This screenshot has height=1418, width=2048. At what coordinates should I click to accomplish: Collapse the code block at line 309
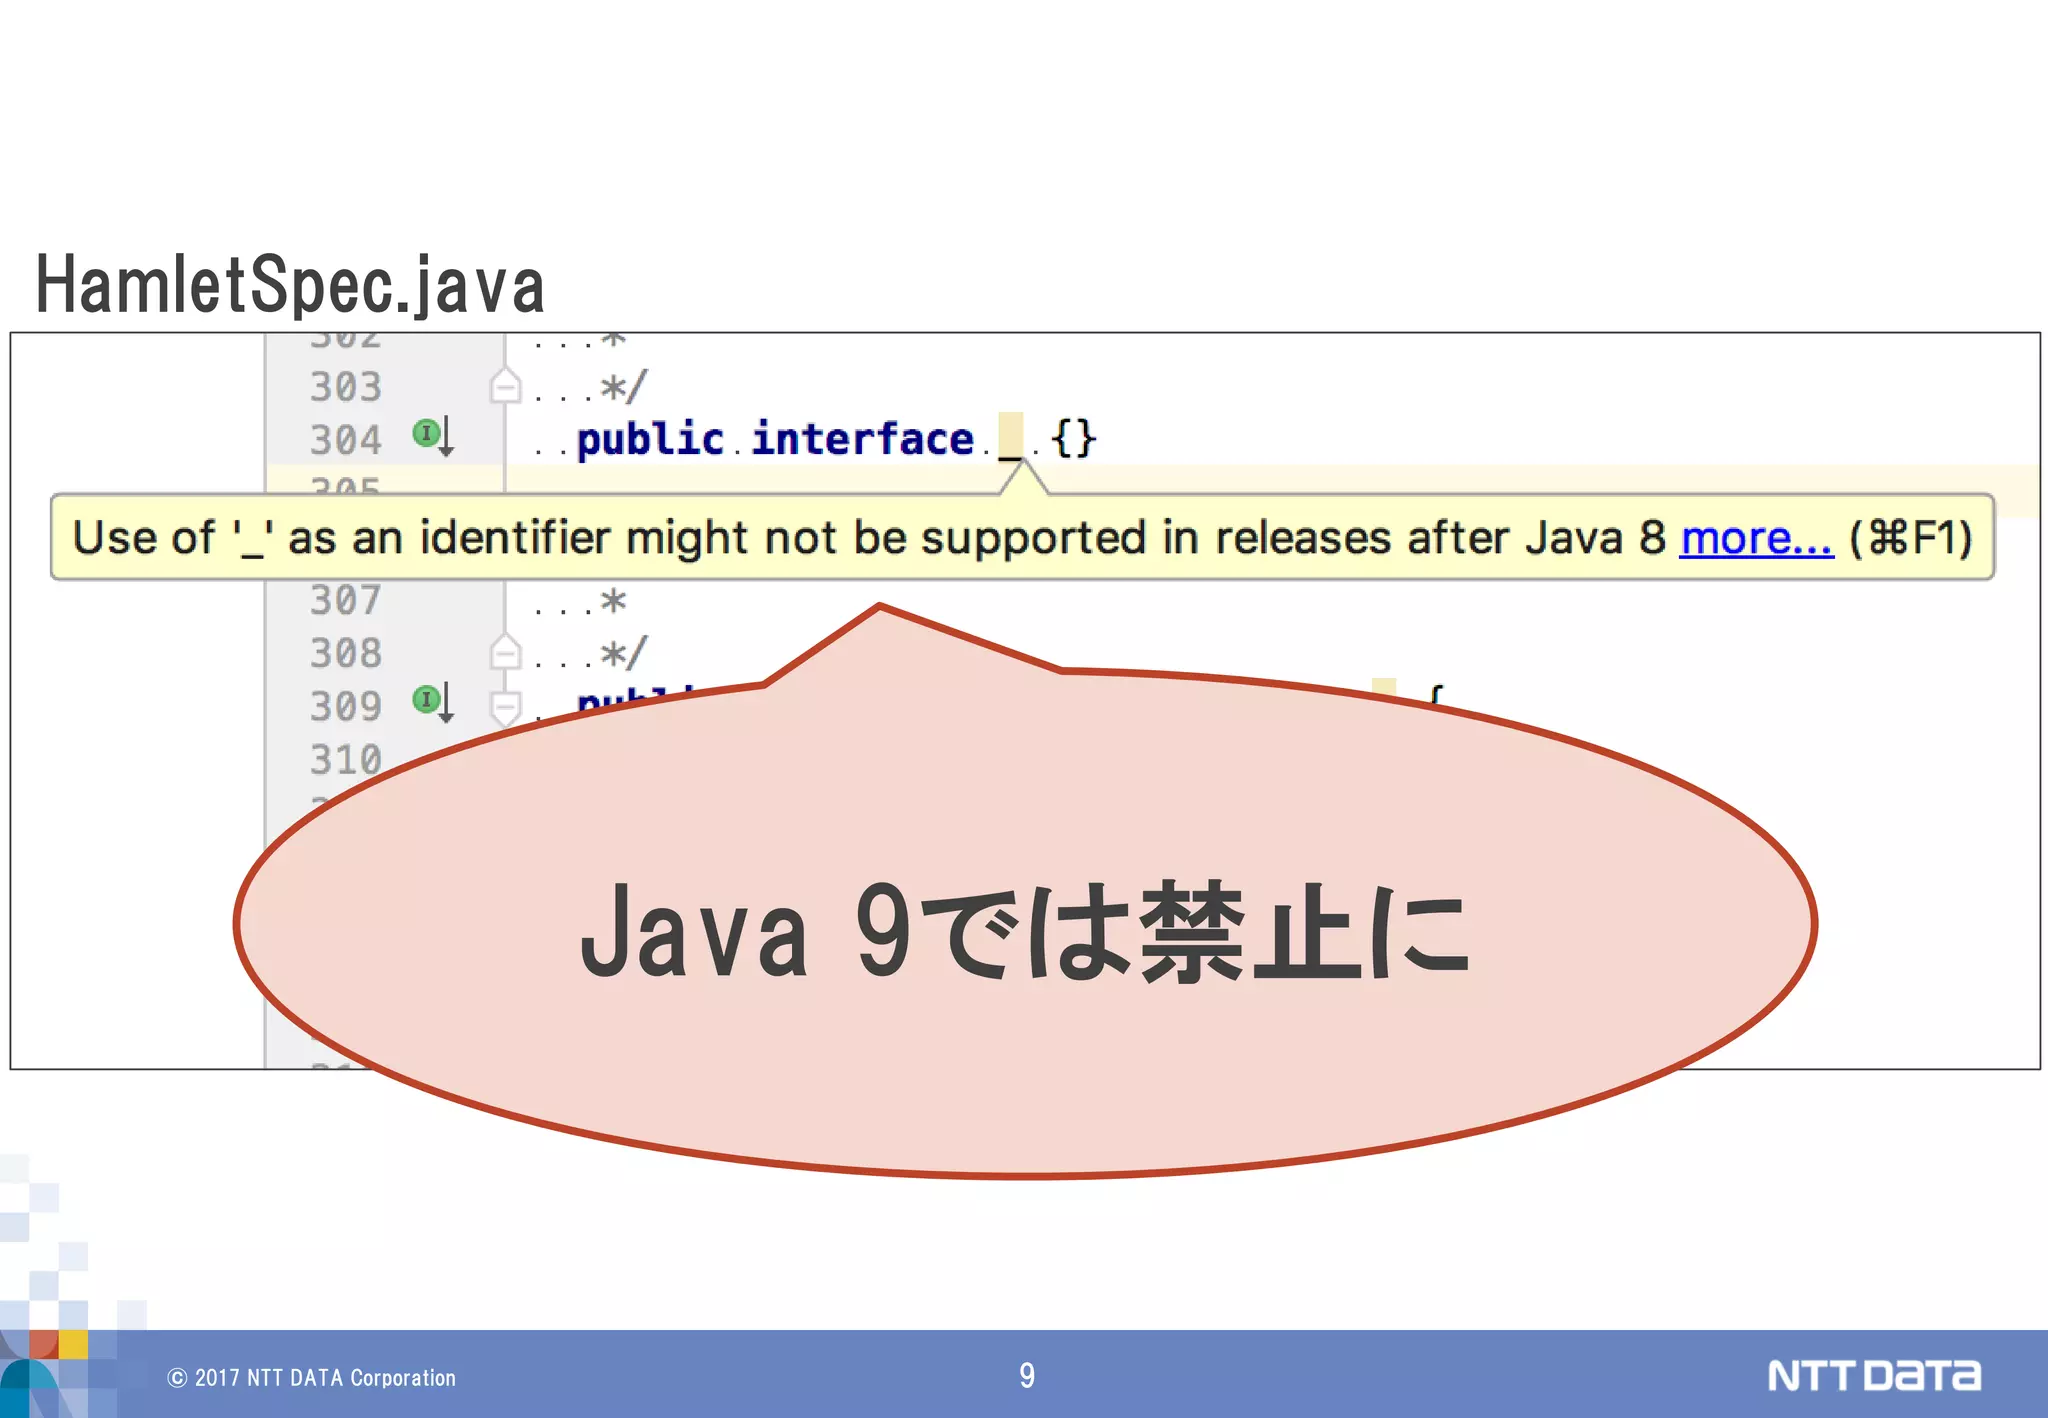tap(506, 704)
